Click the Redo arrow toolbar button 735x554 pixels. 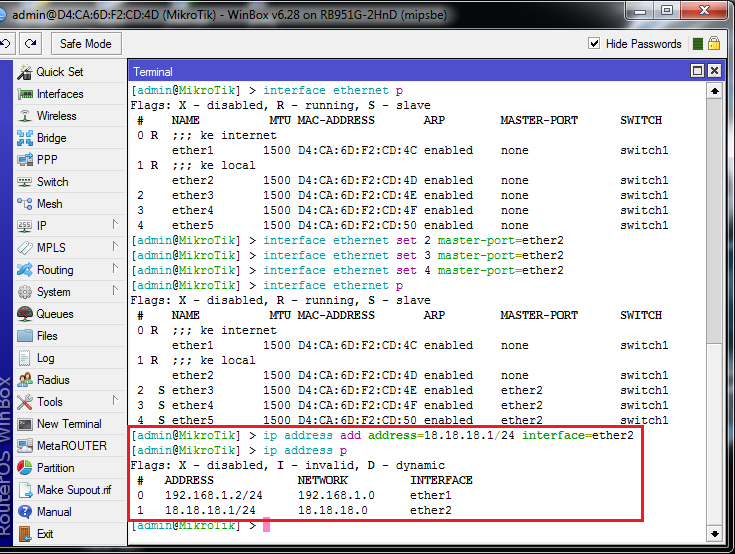30,44
